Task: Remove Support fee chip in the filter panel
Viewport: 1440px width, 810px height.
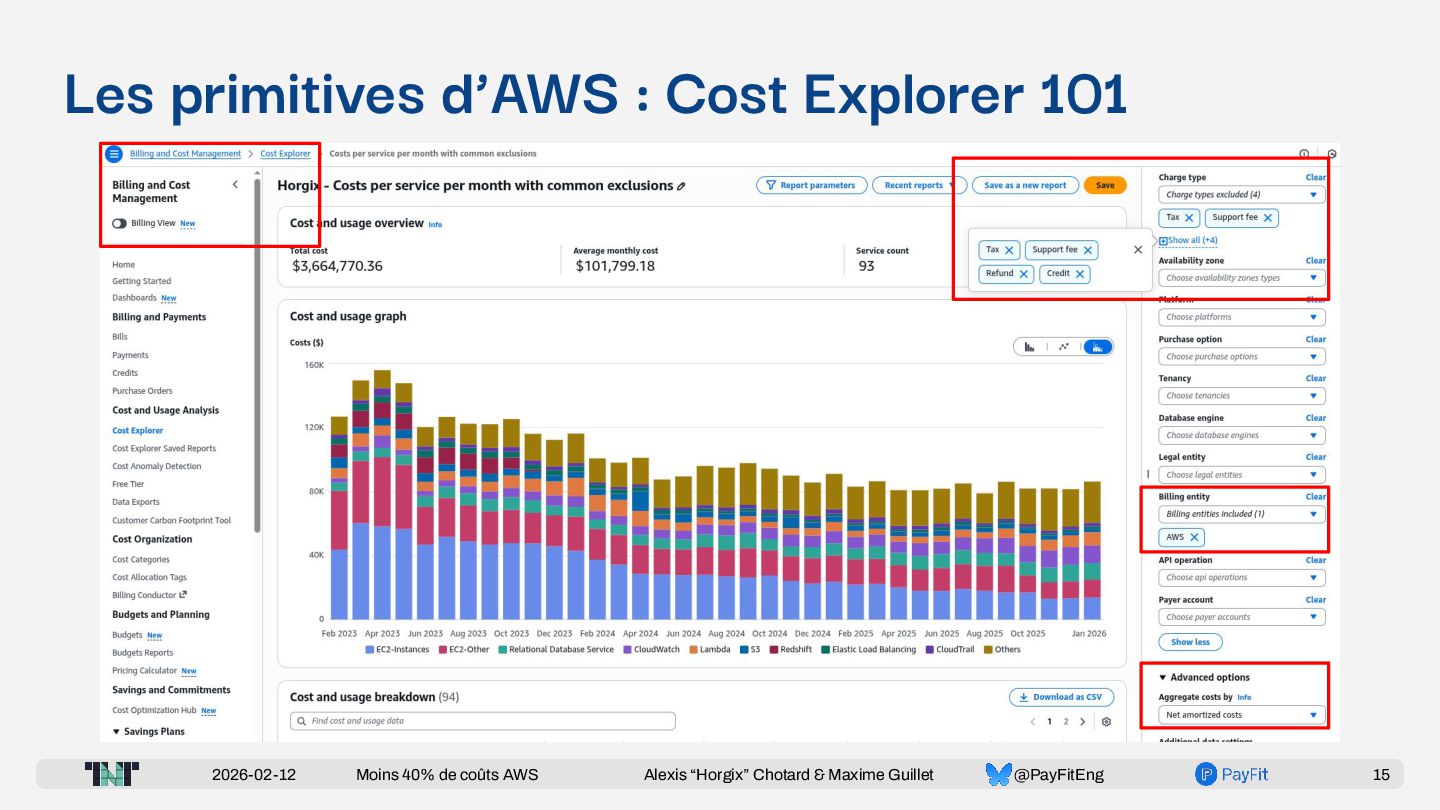Action: pyautogui.click(x=1268, y=218)
